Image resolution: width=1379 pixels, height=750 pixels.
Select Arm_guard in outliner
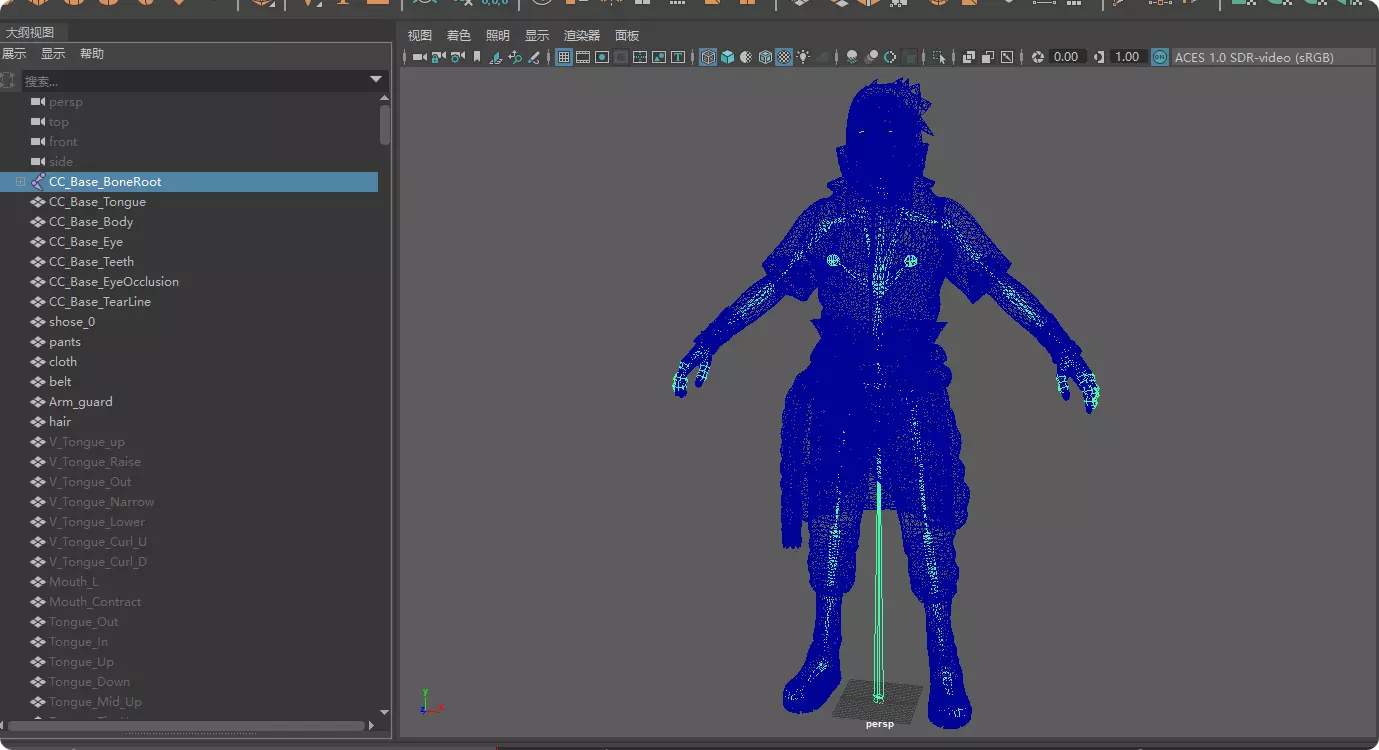pyautogui.click(x=81, y=402)
